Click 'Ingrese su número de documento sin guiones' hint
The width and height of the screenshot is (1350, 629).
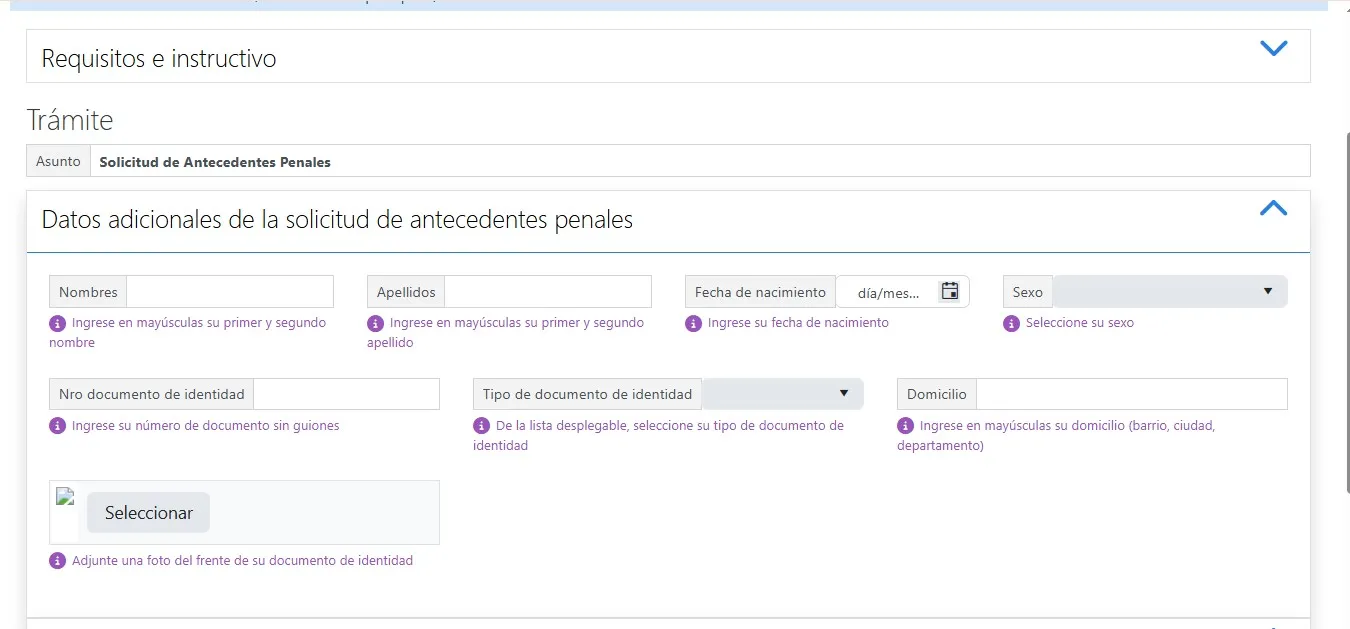[206, 426]
